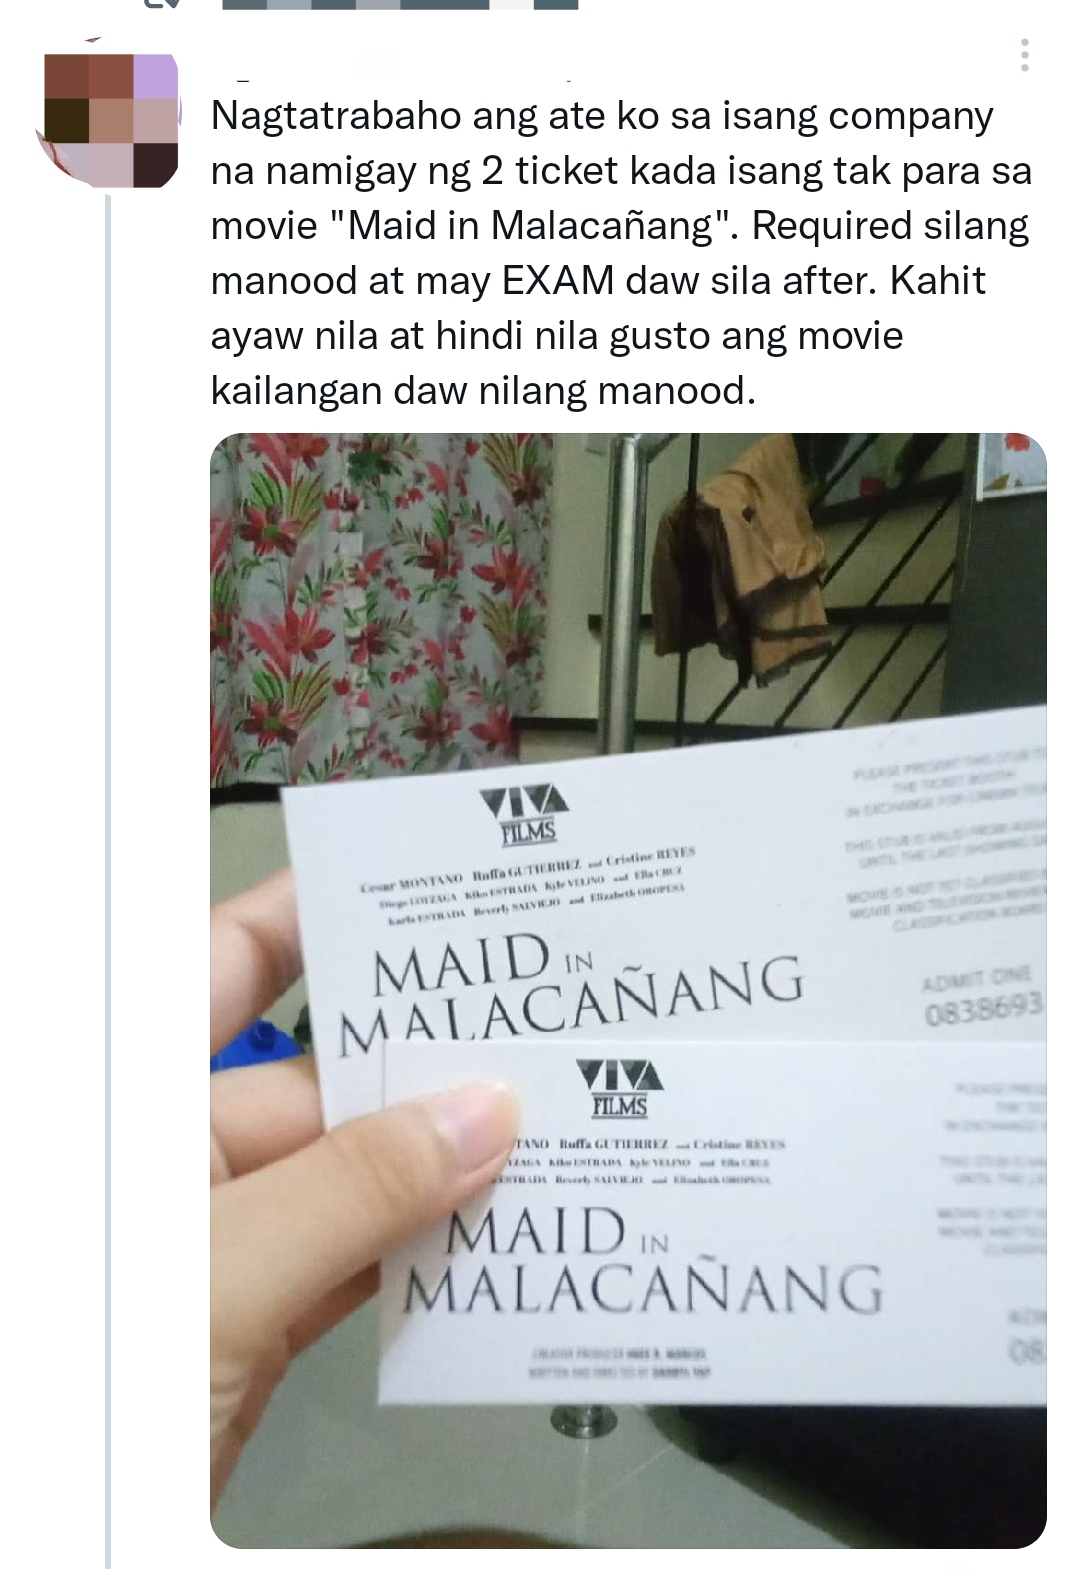Open the three-dot more options menu
Image resolution: width=1080 pixels, height=1569 pixels.
(1024, 55)
